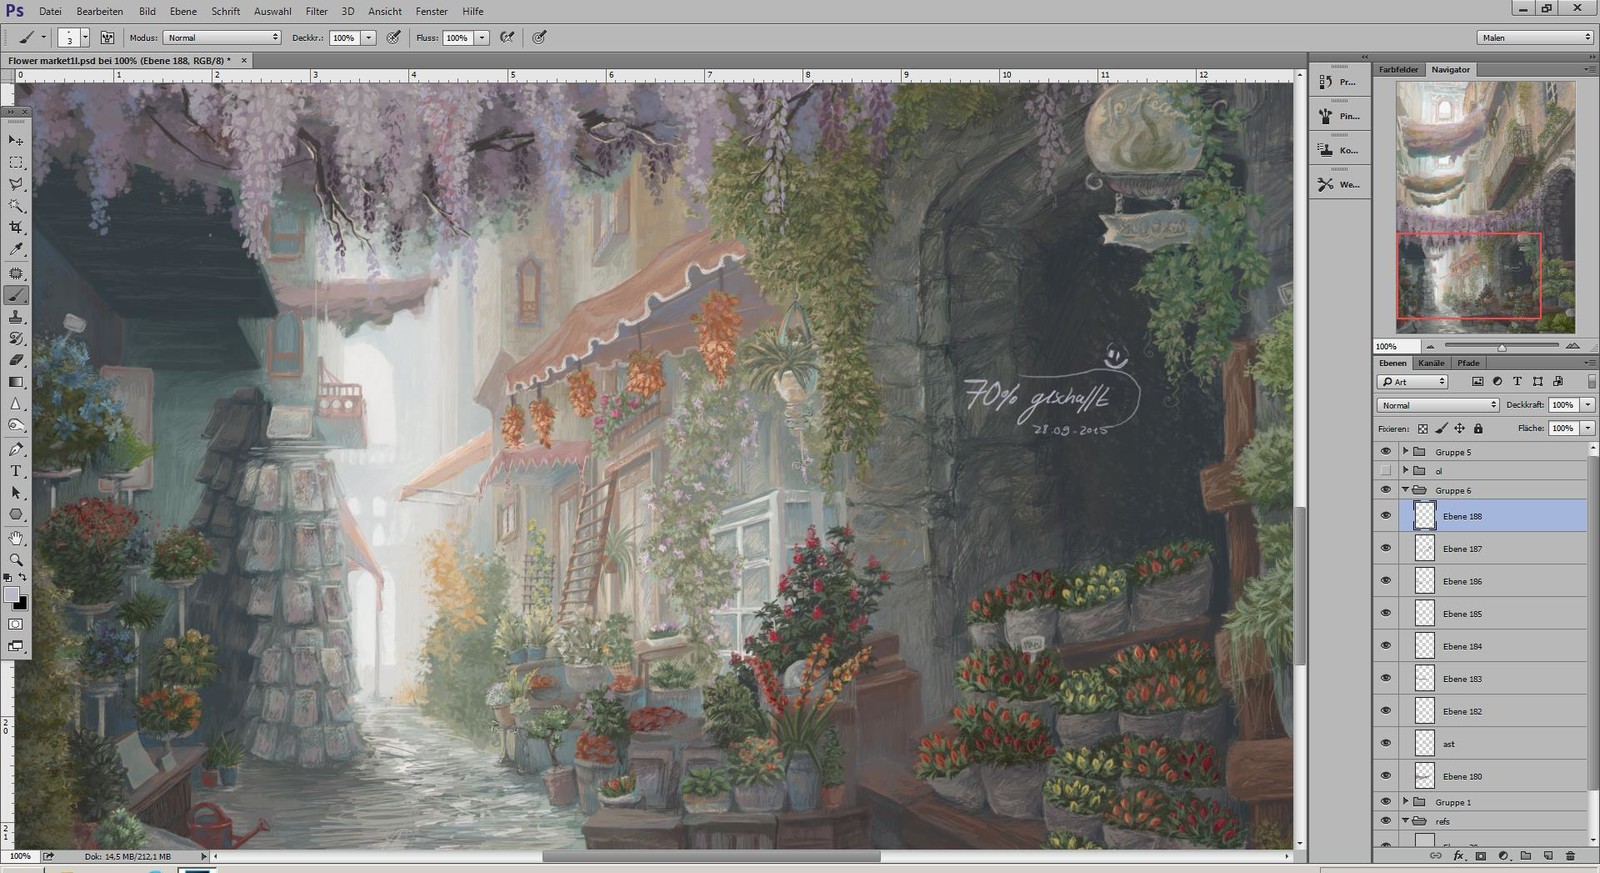Select the Hand tool

click(16, 538)
